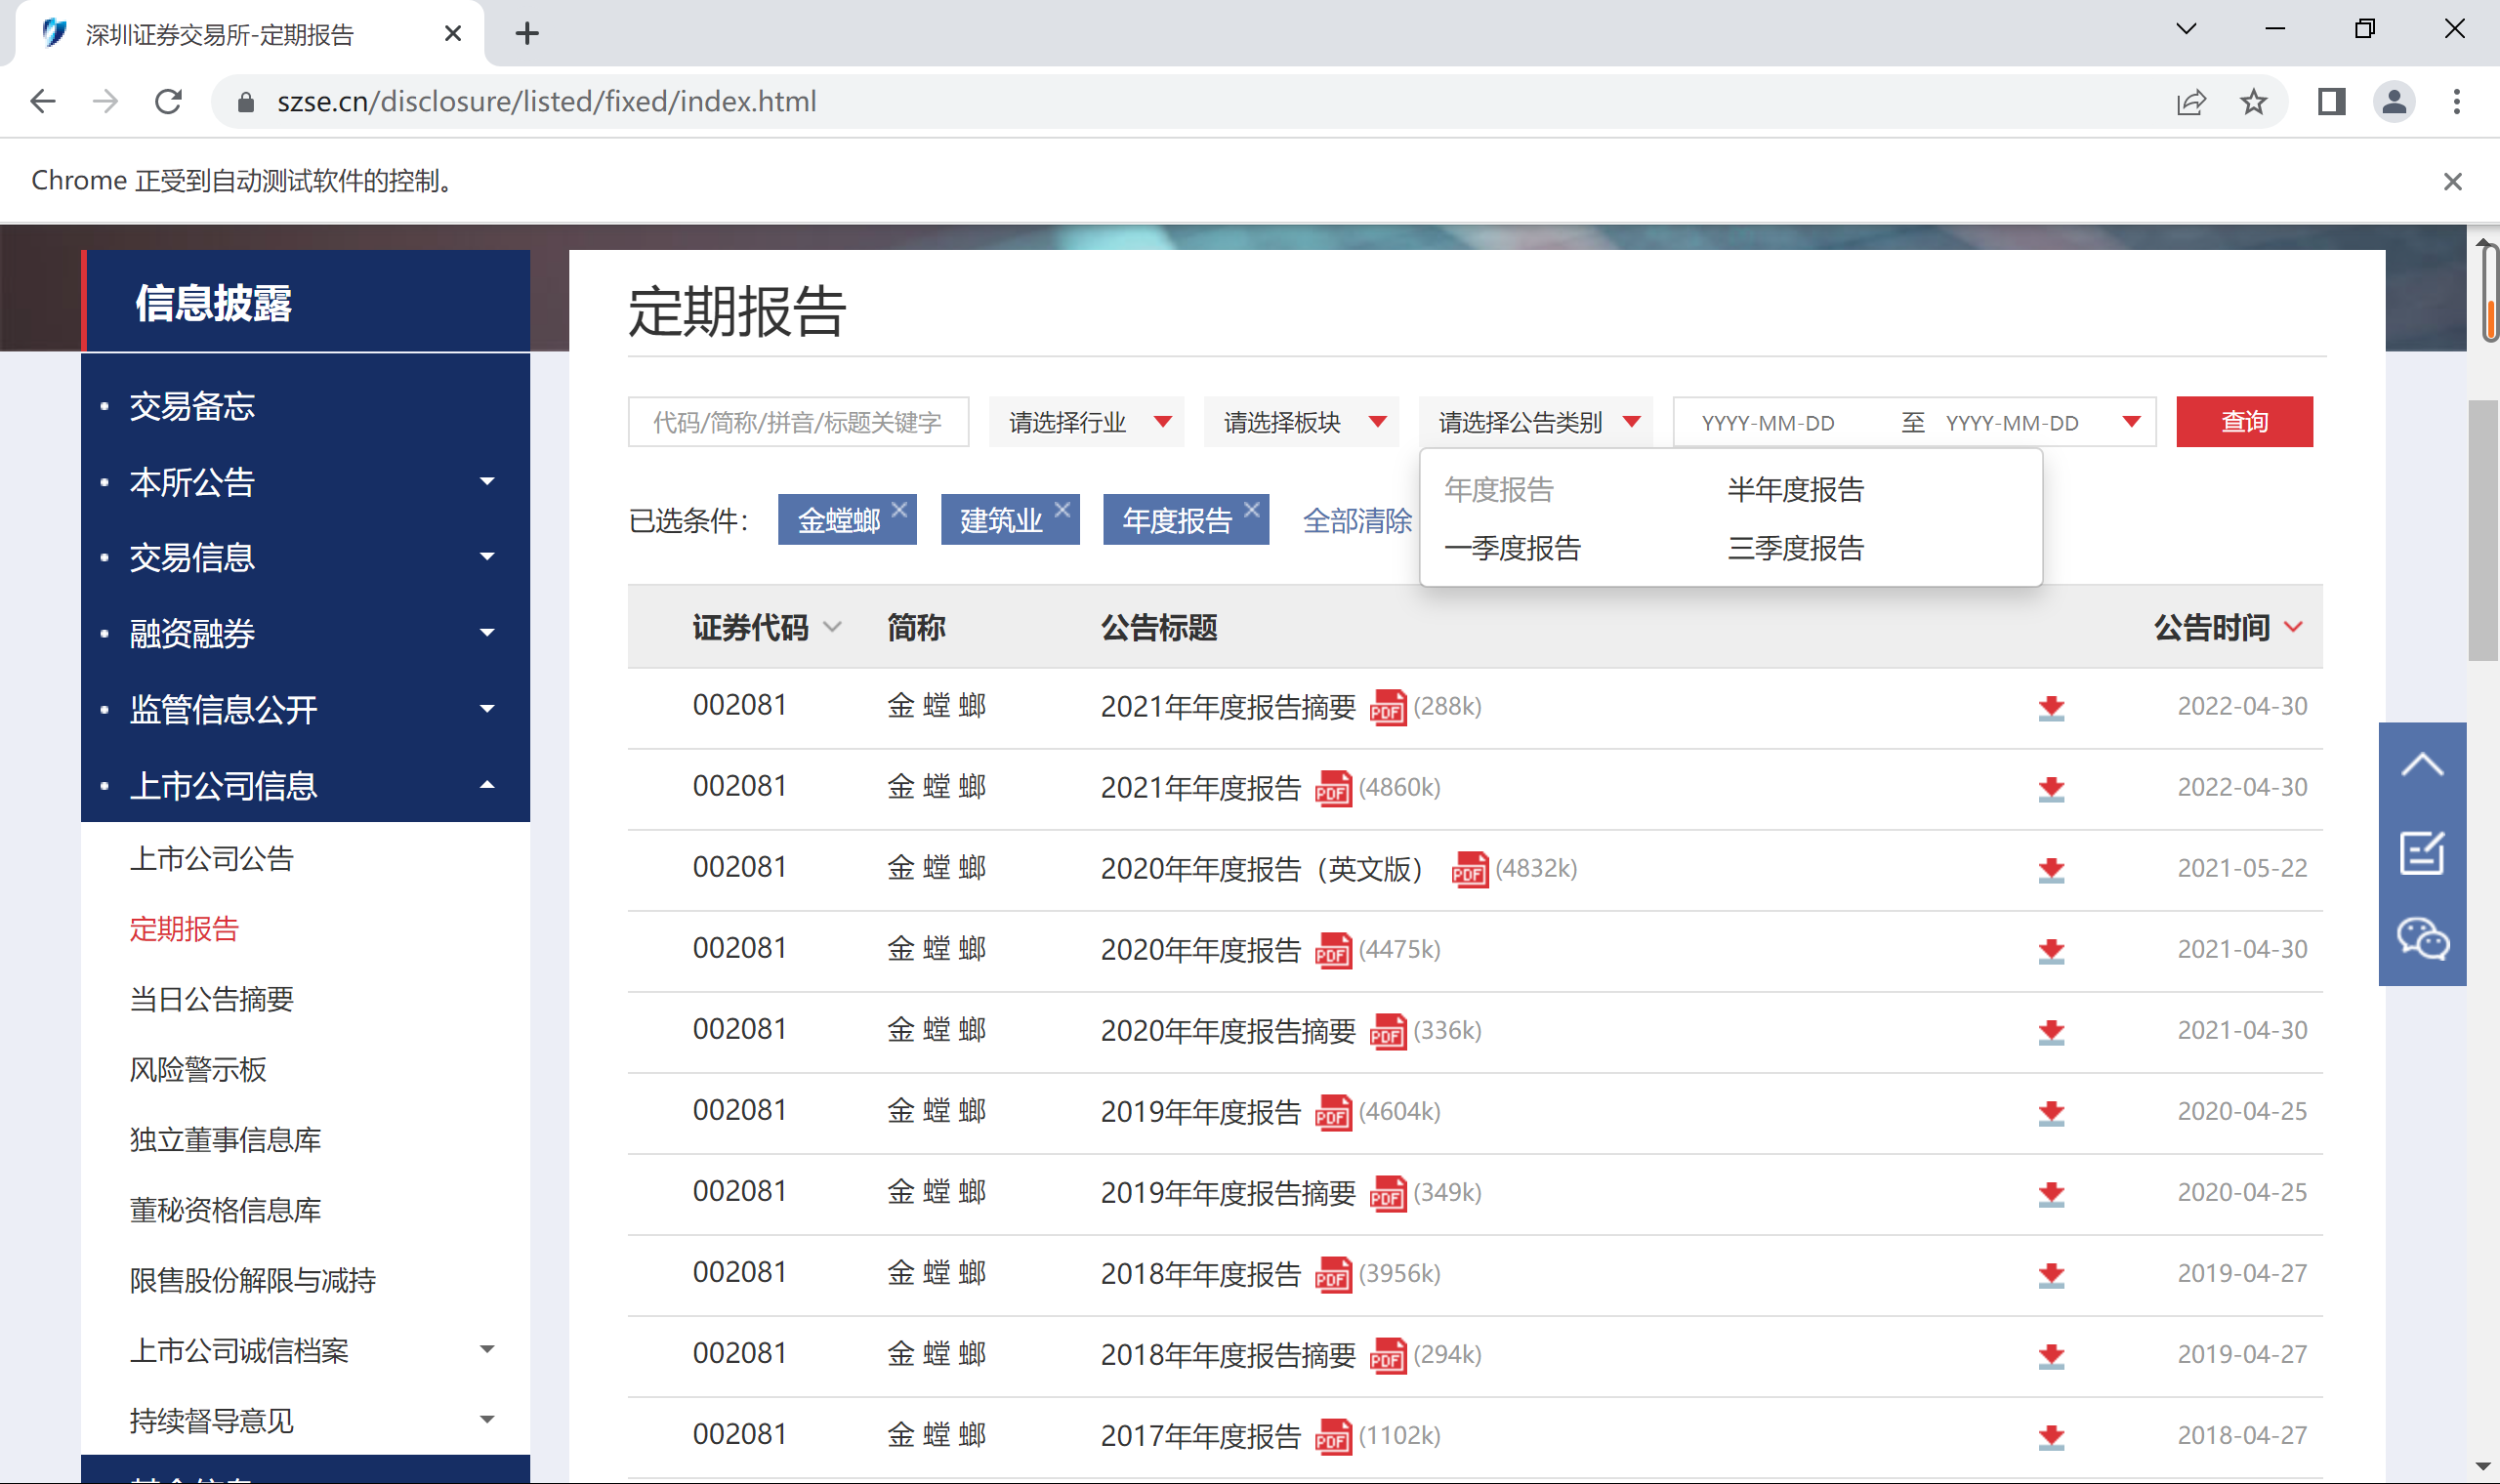Sort by 公告时间 column
Image resolution: width=2500 pixels, height=1484 pixels.
click(x=2228, y=628)
